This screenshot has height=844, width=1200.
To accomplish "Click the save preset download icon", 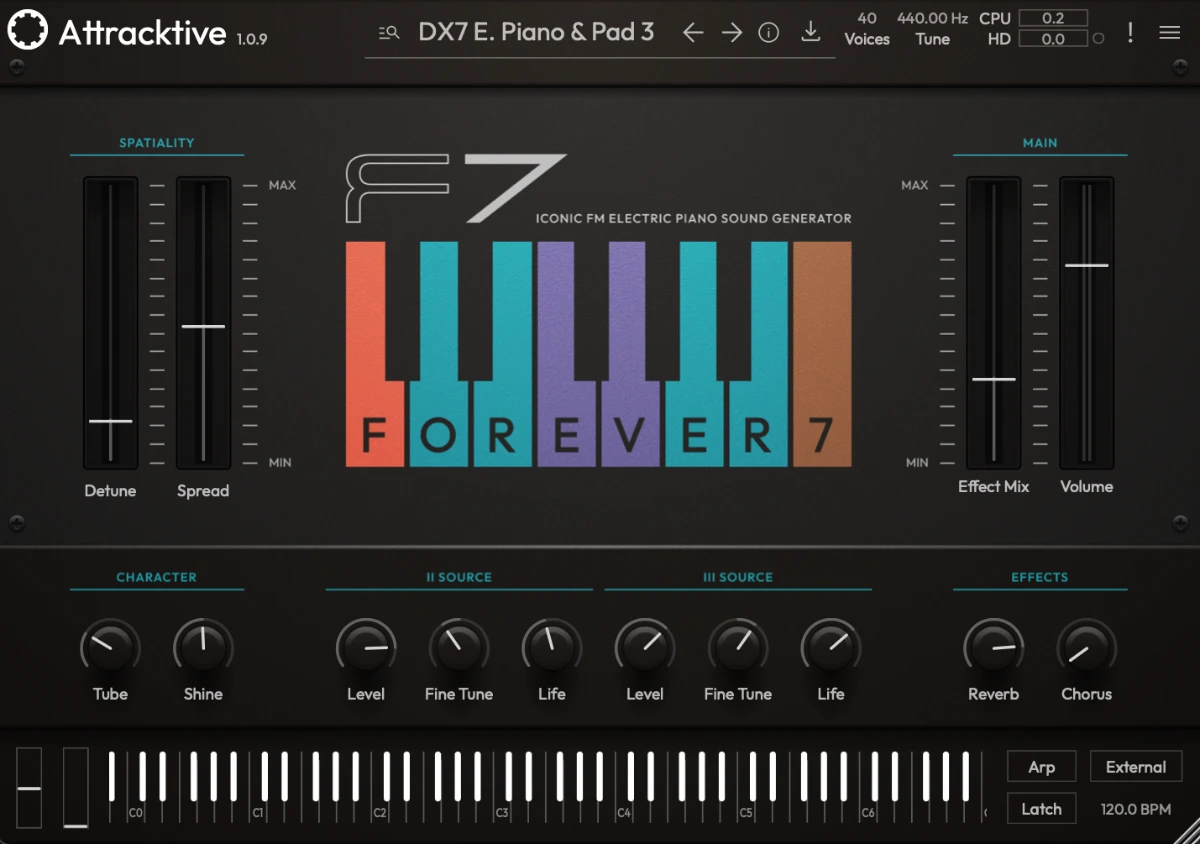I will tap(810, 31).
